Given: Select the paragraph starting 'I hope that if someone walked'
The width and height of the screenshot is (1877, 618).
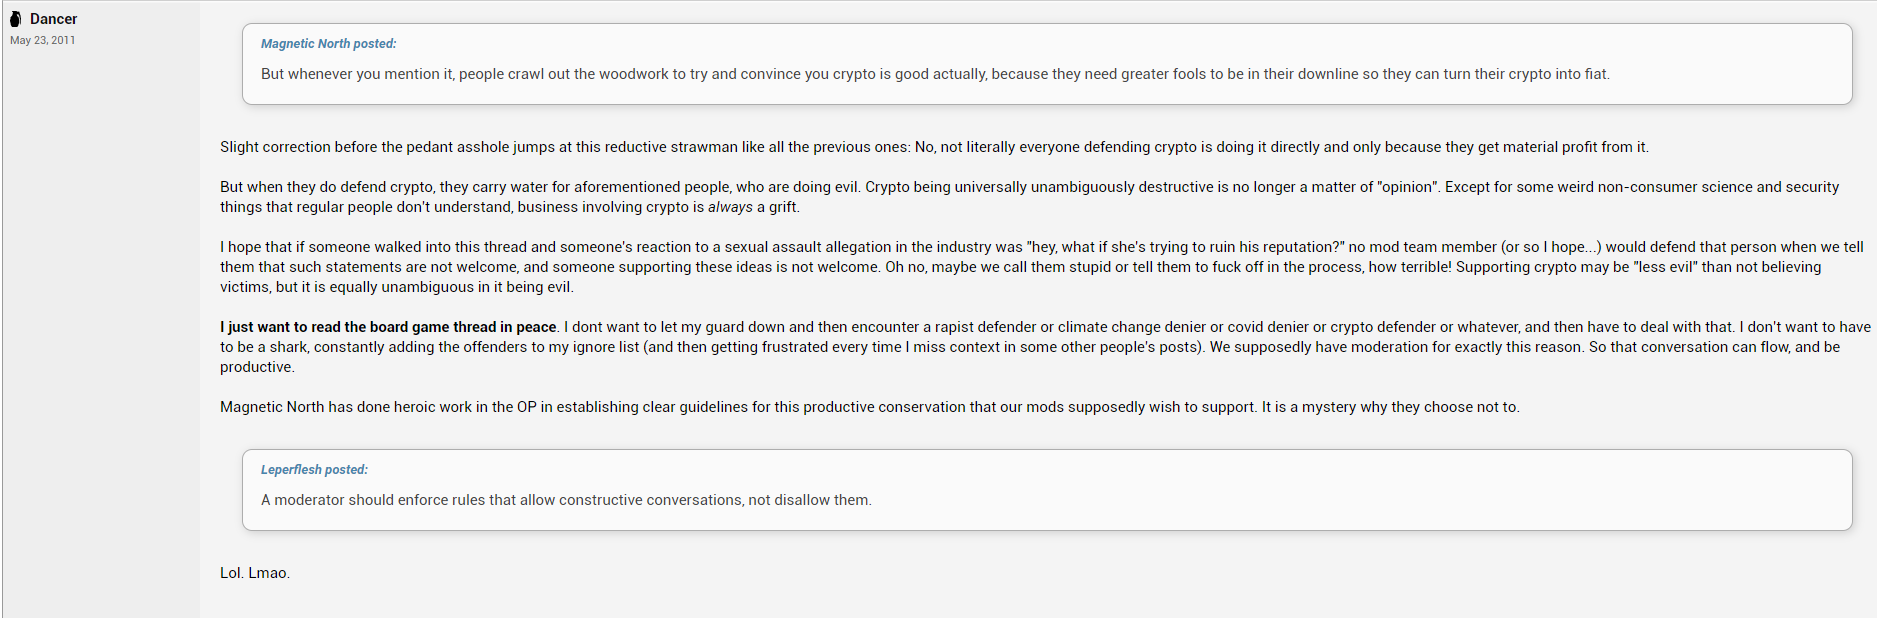Looking at the screenshot, I should pyautogui.click(x=1042, y=267).
